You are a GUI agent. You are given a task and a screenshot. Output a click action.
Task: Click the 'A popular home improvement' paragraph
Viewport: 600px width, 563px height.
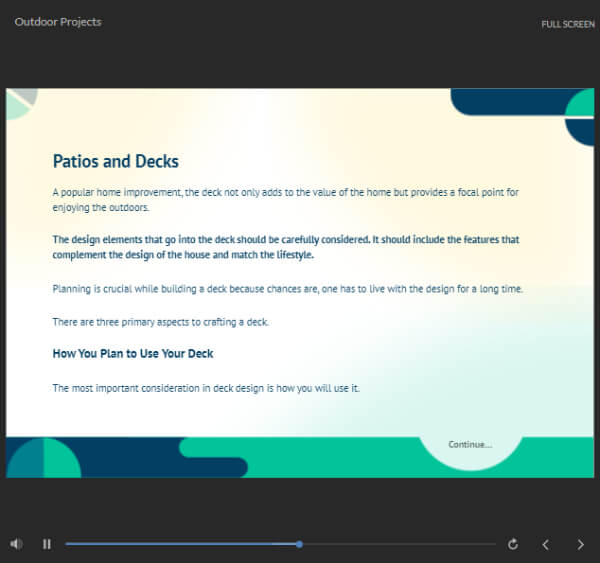285,199
